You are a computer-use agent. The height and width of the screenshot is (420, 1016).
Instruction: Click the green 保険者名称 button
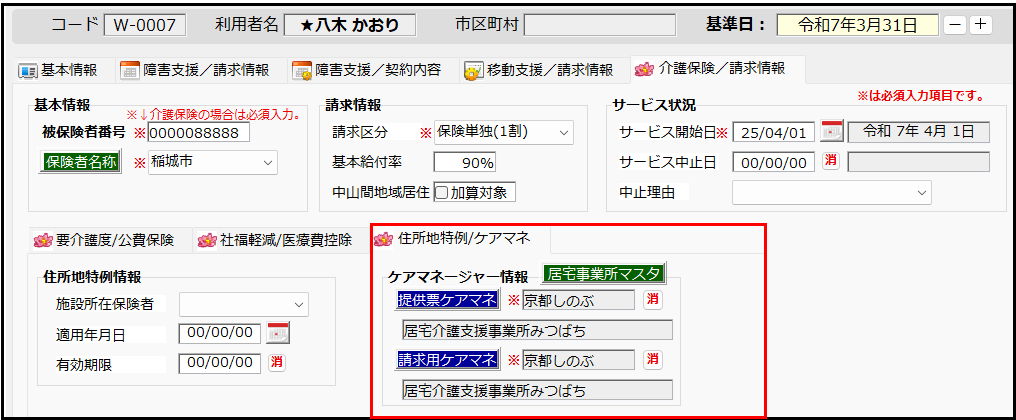(80, 162)
